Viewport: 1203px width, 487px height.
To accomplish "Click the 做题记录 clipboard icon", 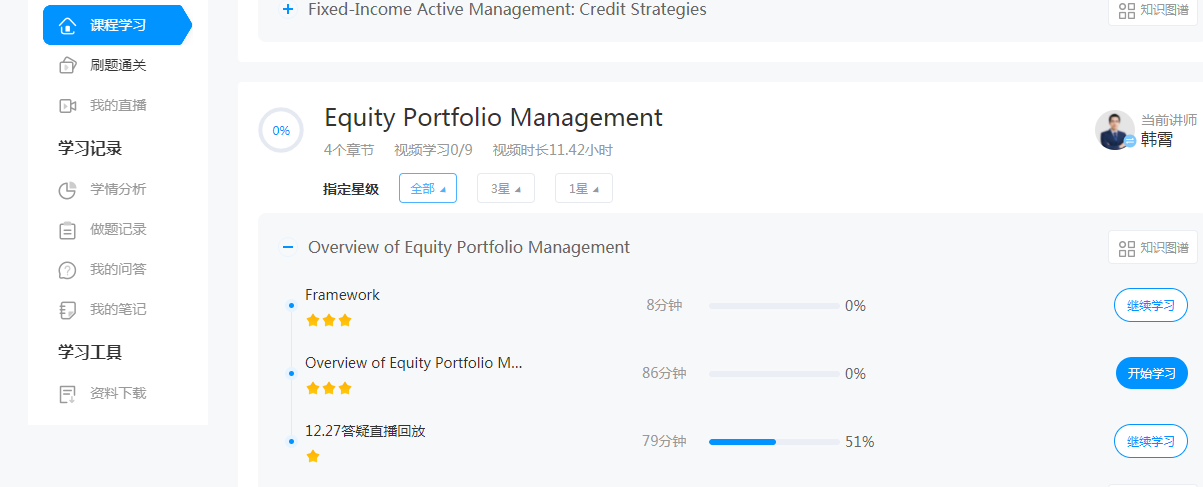I will [x=68, y=230].
